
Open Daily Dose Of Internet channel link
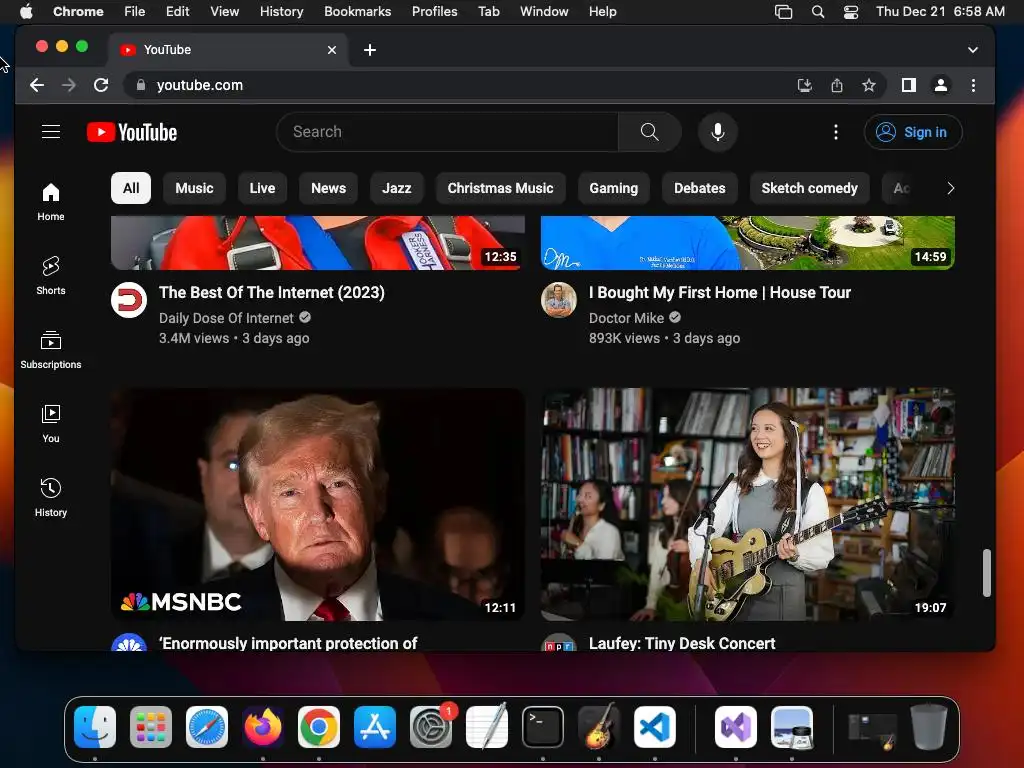pos(226,318)
